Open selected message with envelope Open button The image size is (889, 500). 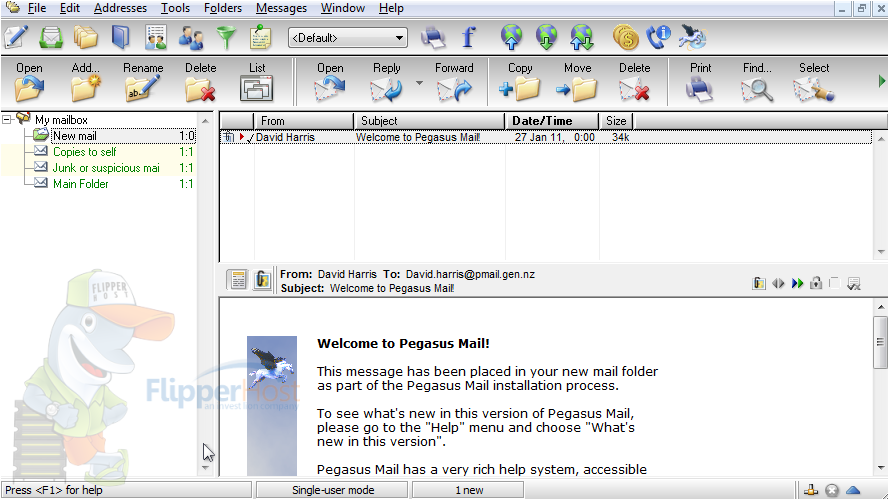click(330, 82)
